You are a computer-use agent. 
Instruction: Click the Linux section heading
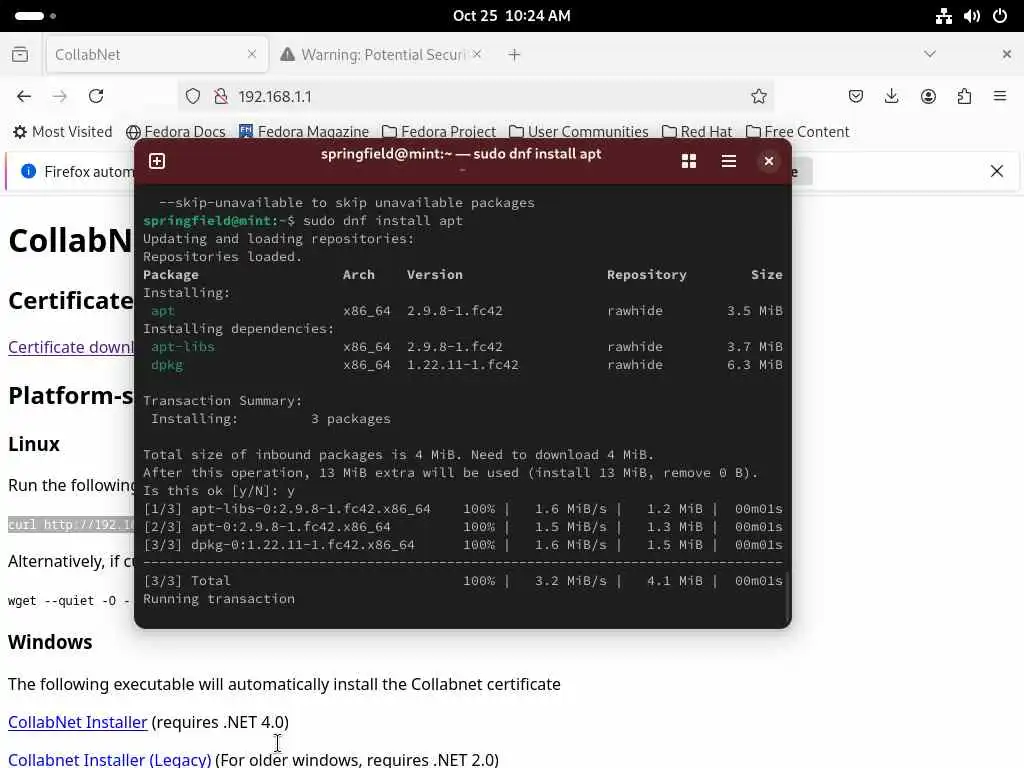[x=34, y=444]
